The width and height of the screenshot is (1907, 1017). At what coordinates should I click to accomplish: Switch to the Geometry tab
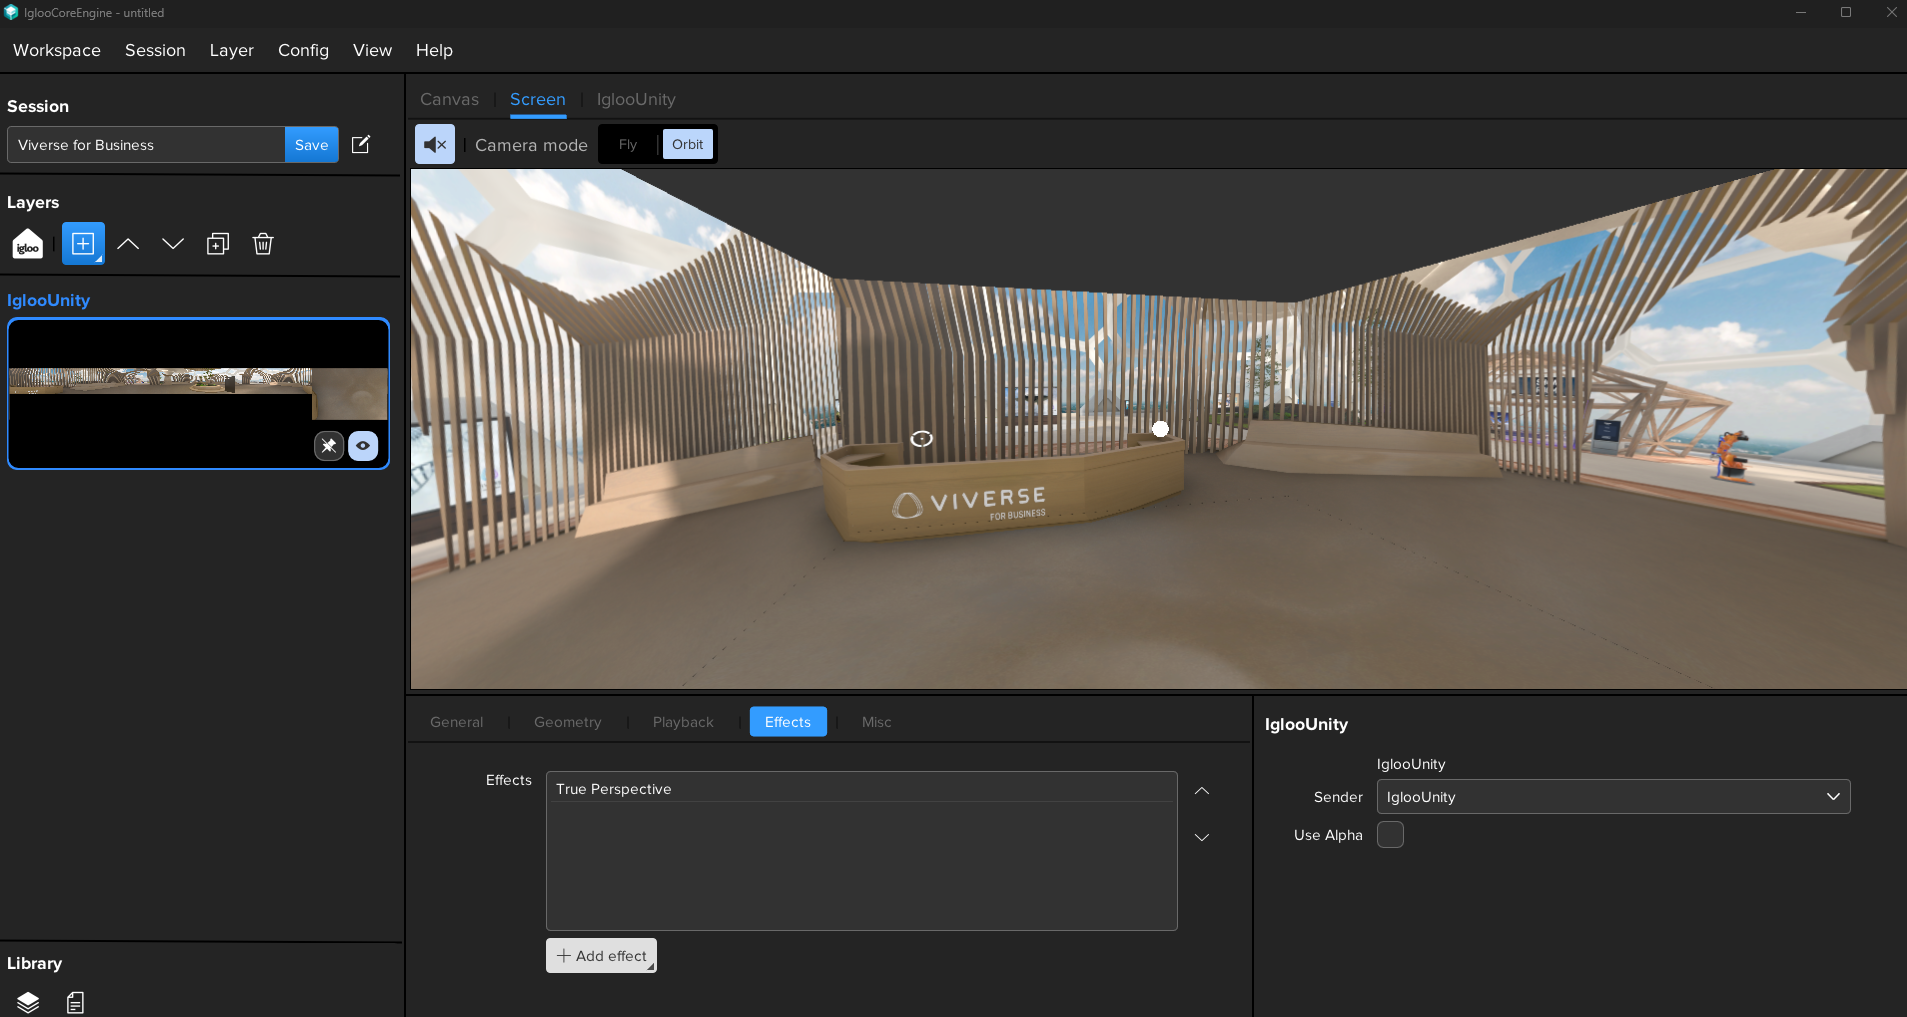point(567,722)
